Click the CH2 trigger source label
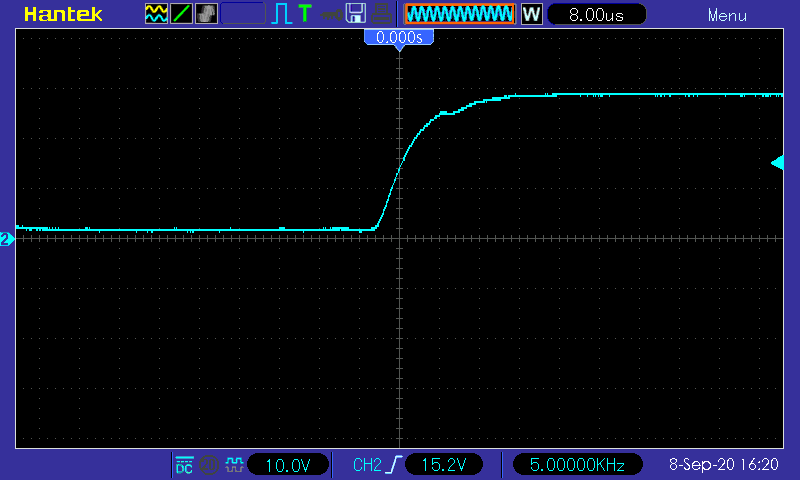 (367, 465)
